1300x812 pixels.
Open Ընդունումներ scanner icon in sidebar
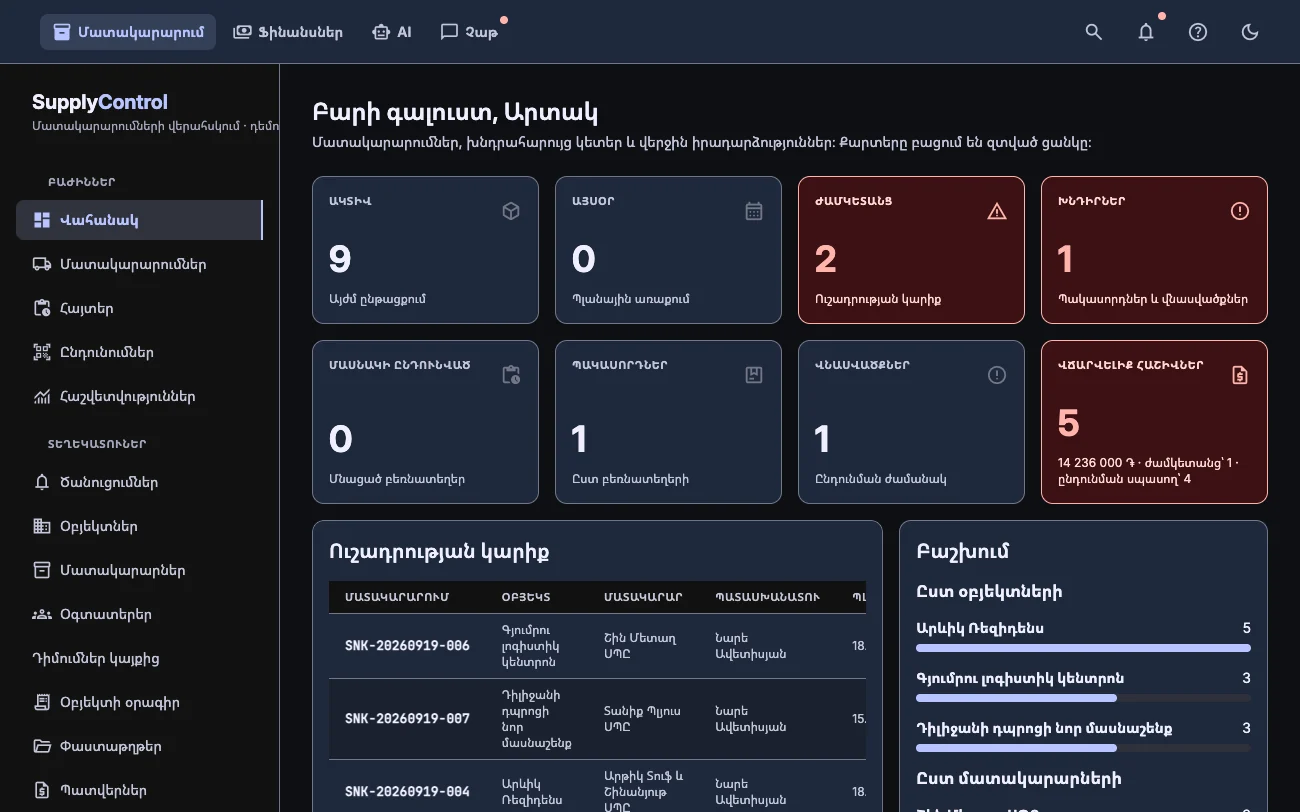click(42, 352)
